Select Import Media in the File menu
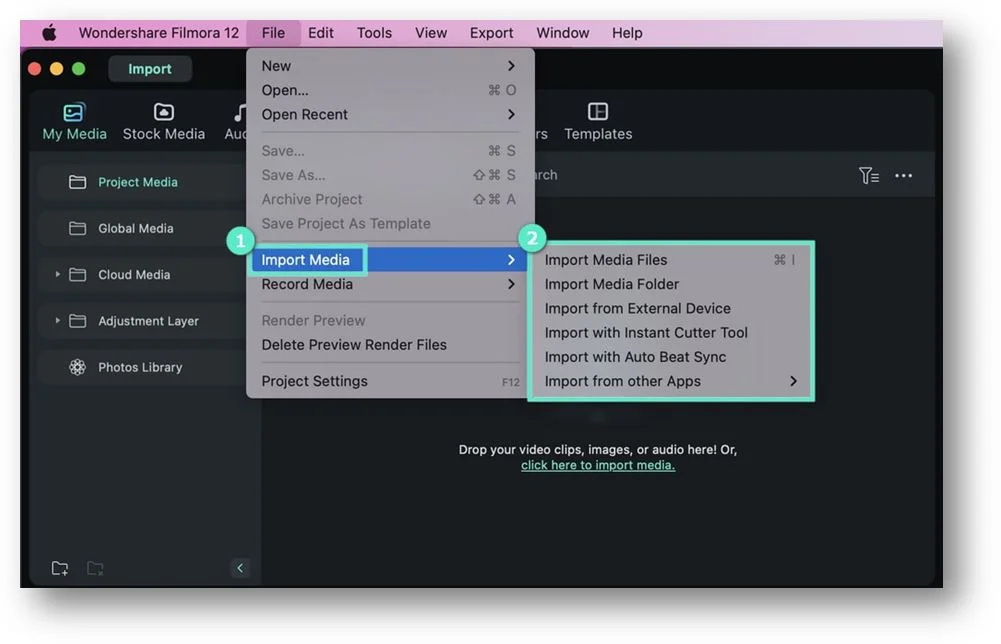1001x644 pixels. [x=388, y=260]
